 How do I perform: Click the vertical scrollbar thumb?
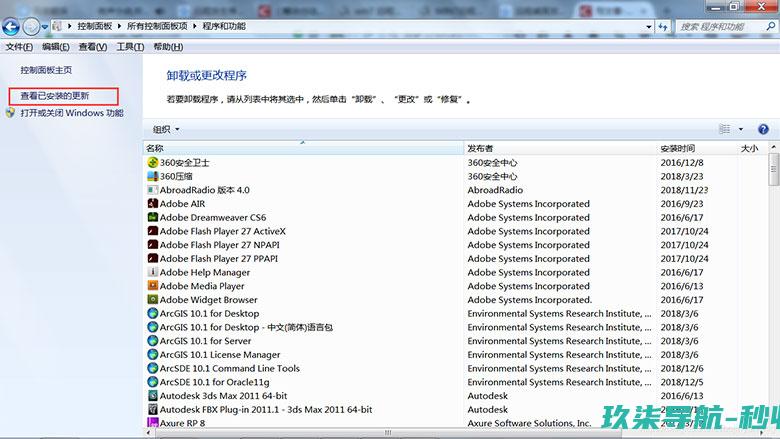[x=774, y=169]
